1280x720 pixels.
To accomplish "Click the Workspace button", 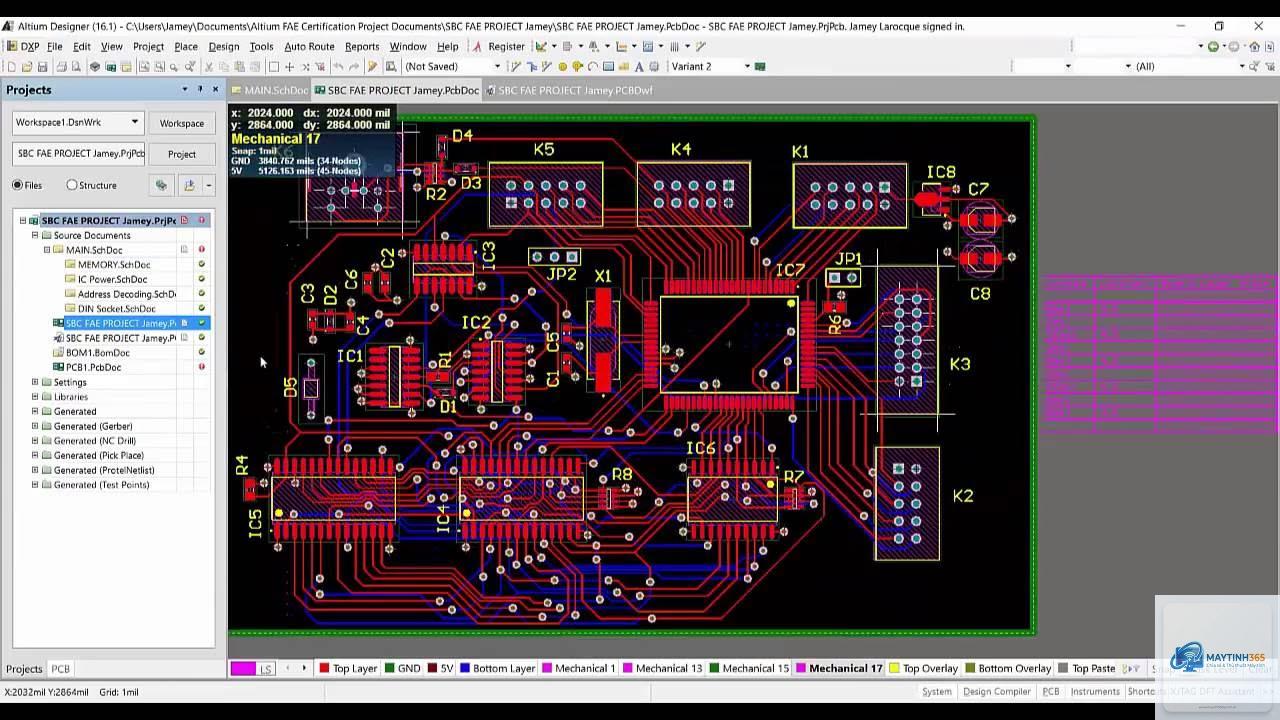I will (182, 123).
